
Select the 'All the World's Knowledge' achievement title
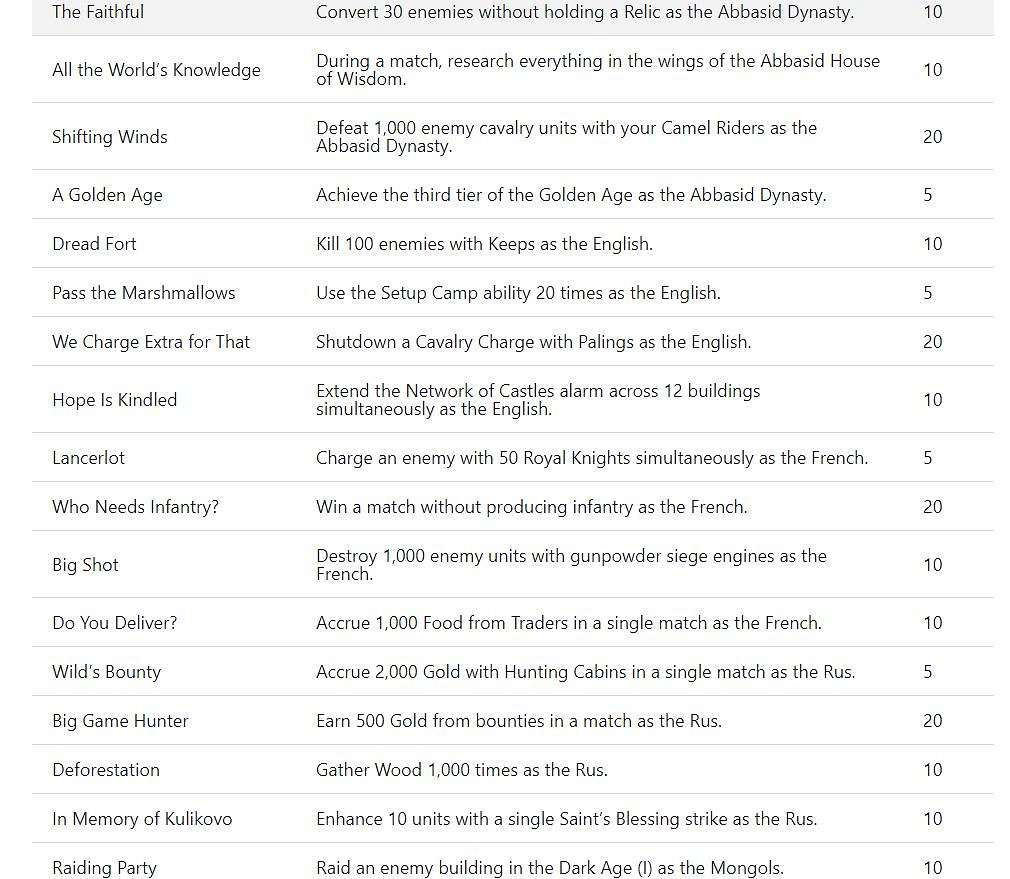(156, 70)
